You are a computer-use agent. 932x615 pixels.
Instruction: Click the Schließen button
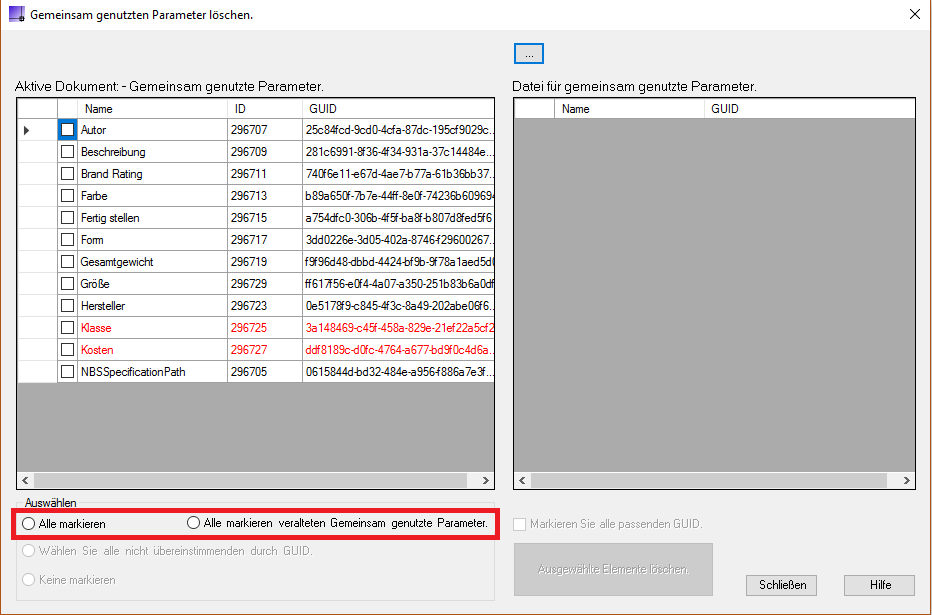point(782,585)
